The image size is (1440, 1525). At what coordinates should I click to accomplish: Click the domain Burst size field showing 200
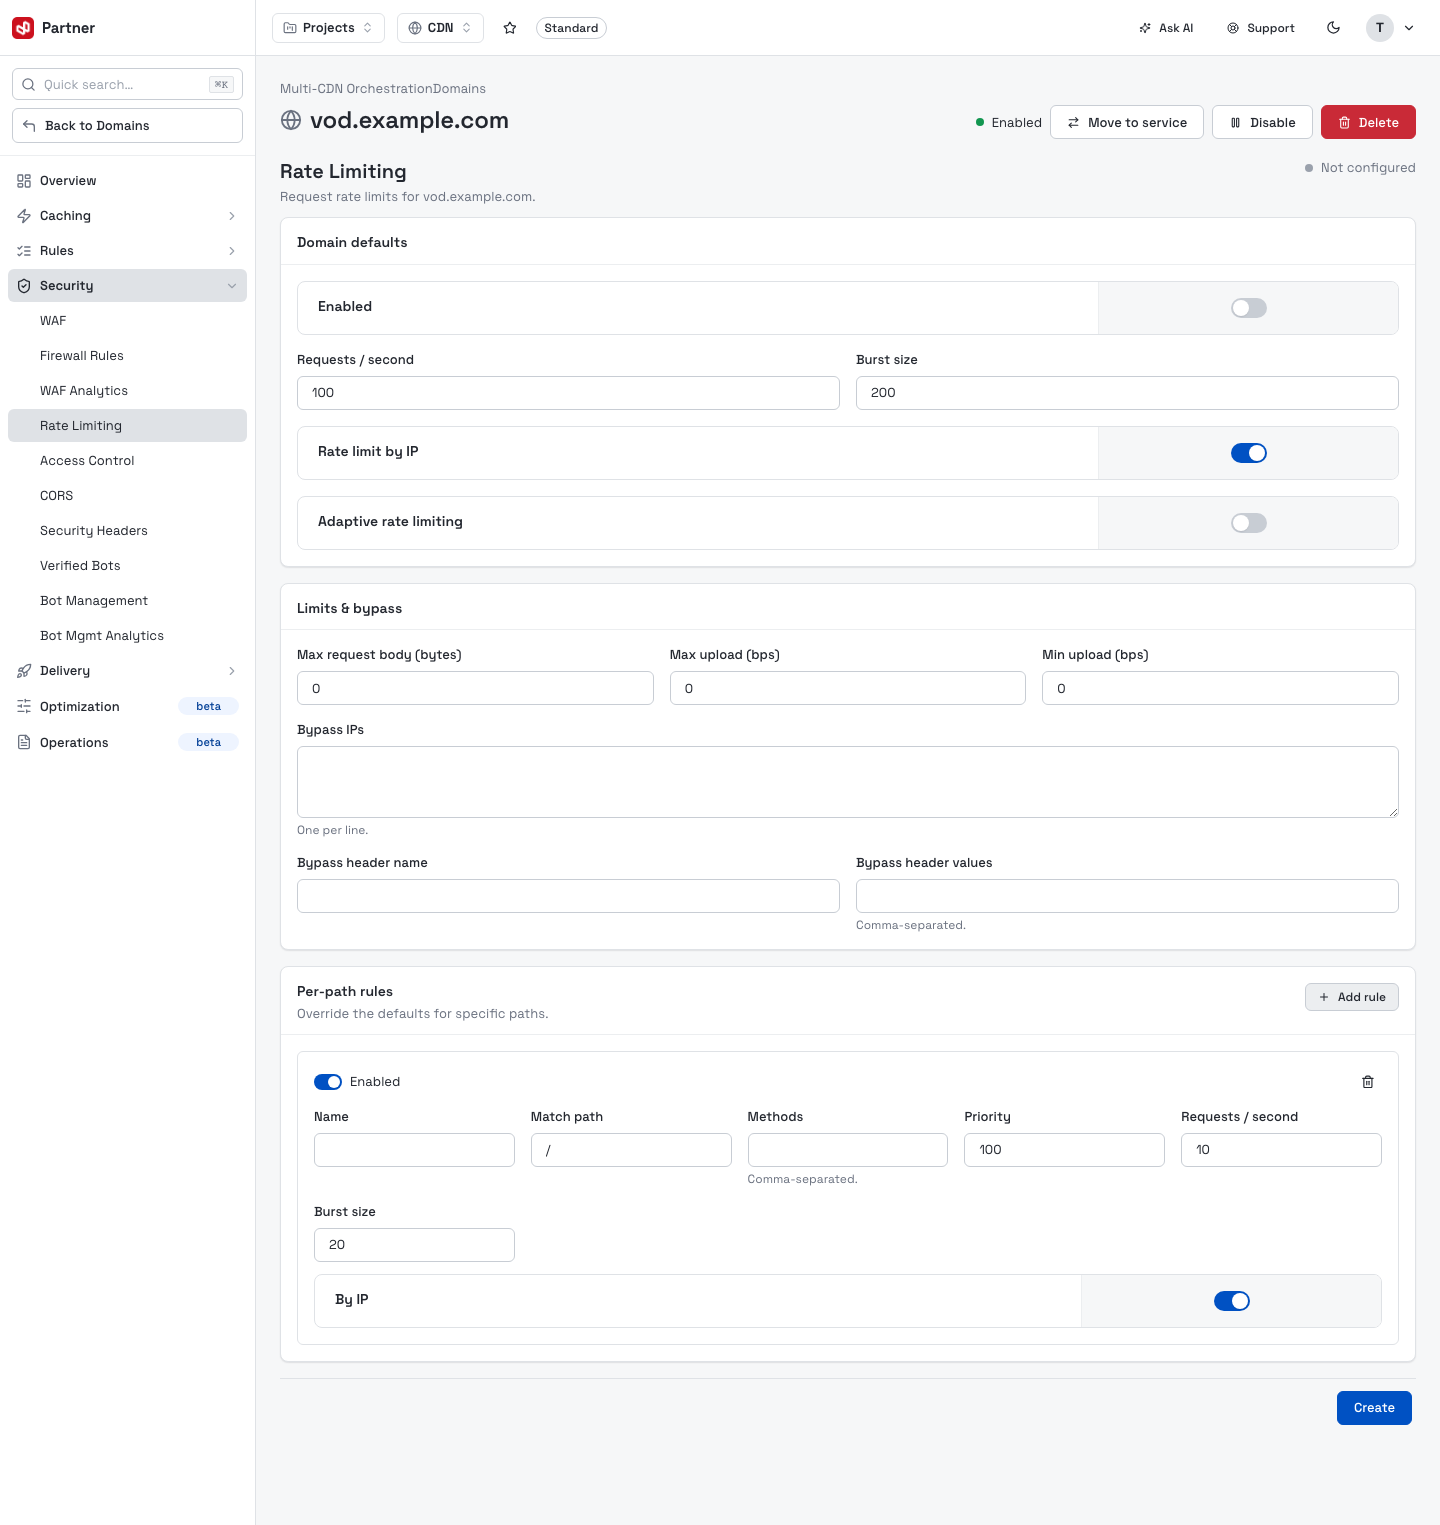(1127, 393)
